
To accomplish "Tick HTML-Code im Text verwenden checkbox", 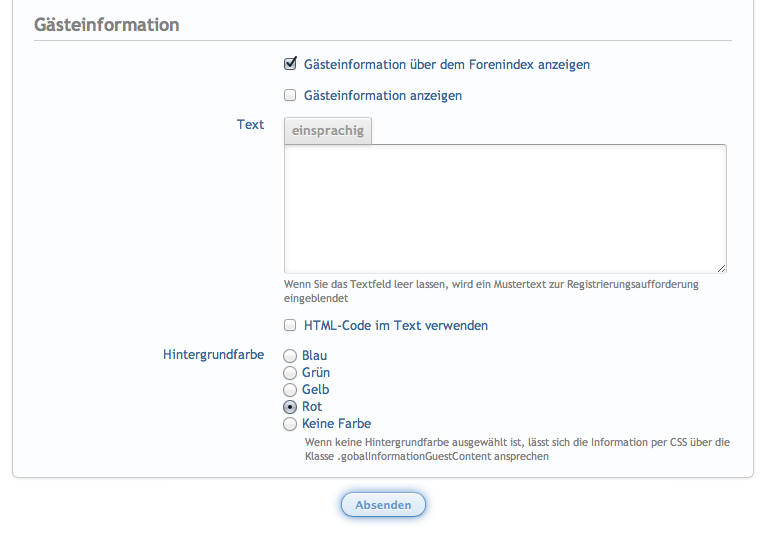I will [x=290, y=325].
